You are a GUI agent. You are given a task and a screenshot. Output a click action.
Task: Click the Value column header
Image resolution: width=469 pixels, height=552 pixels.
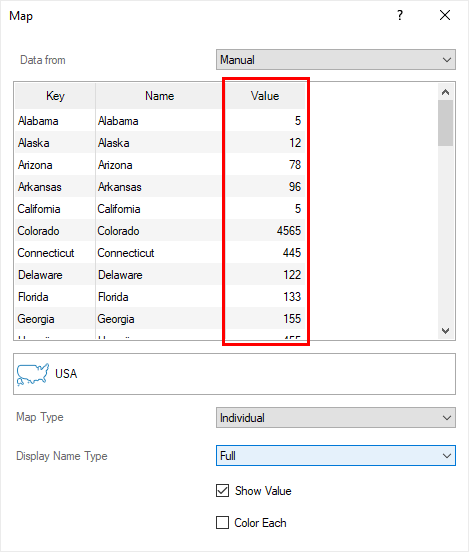click(x=265, y=96)
